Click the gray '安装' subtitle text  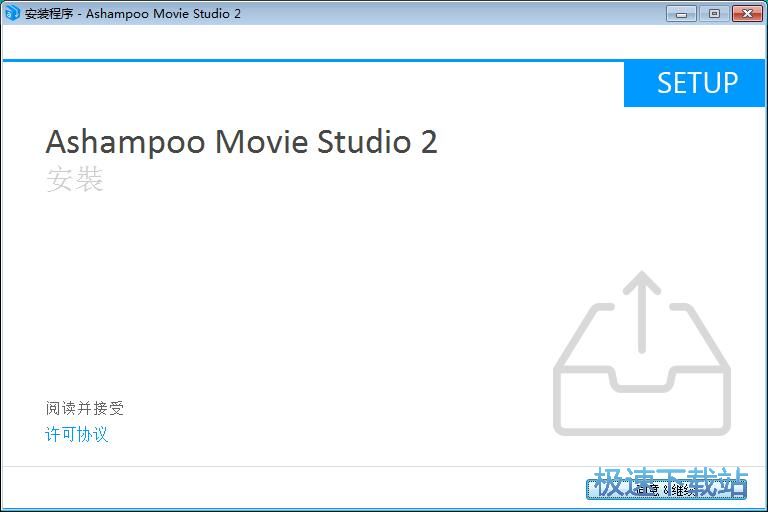point(75,179)
